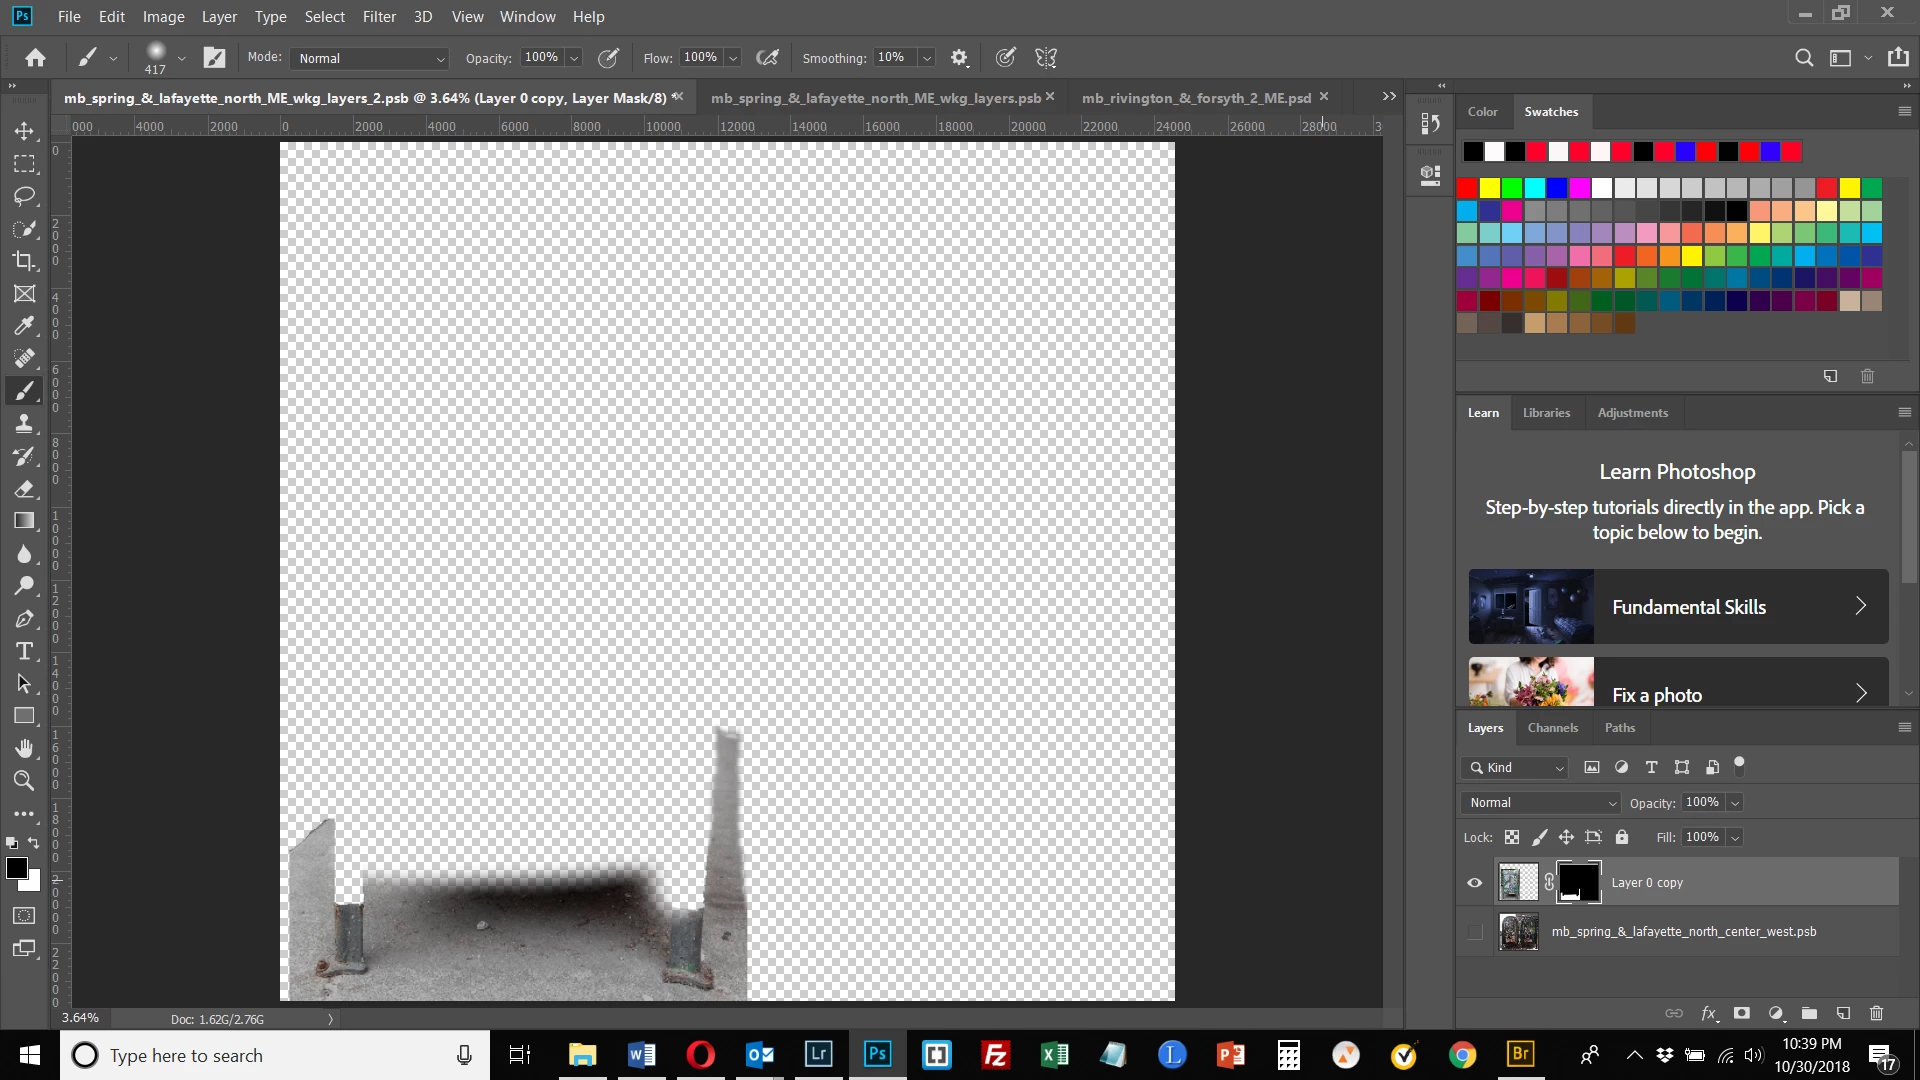This screenshot has width=1920, height=1080.
Task: Switch to the Channels tab
Action: pos(1552,728)
